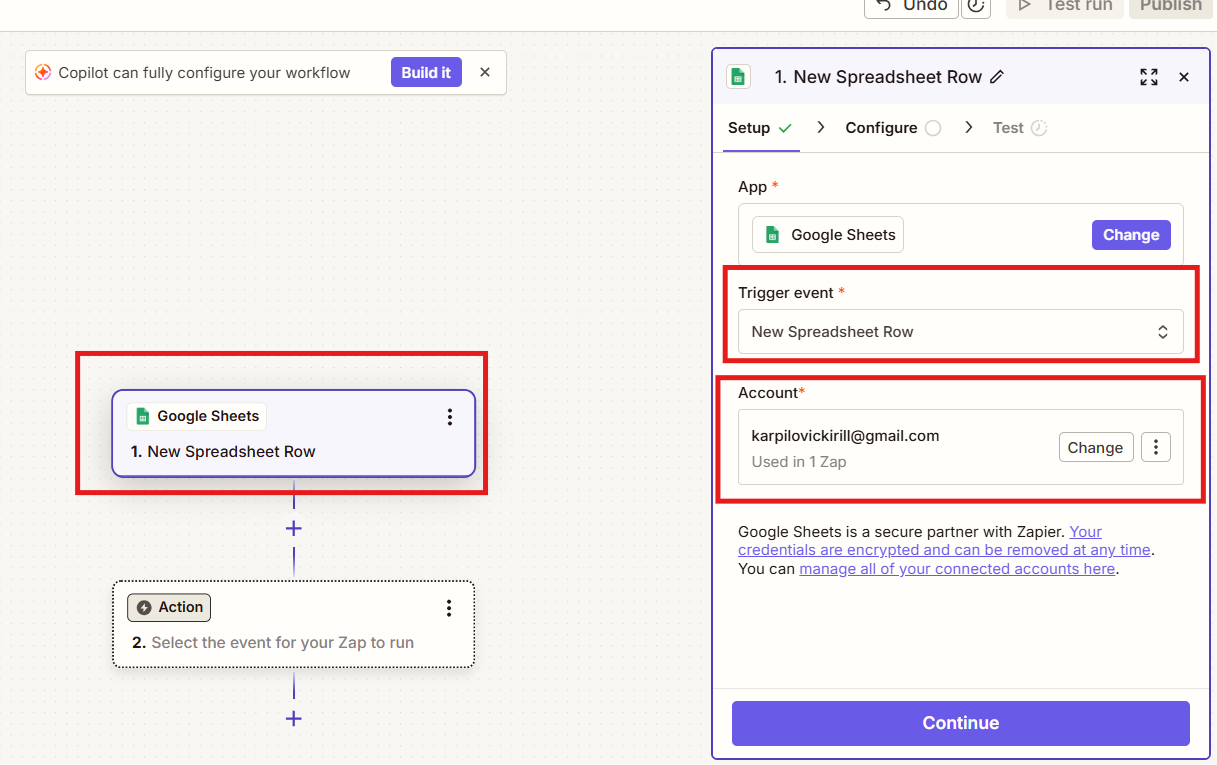The image size is (1217, 765).
Task: Click the Copilot logo icon
Action: click(x=43, y=72)
